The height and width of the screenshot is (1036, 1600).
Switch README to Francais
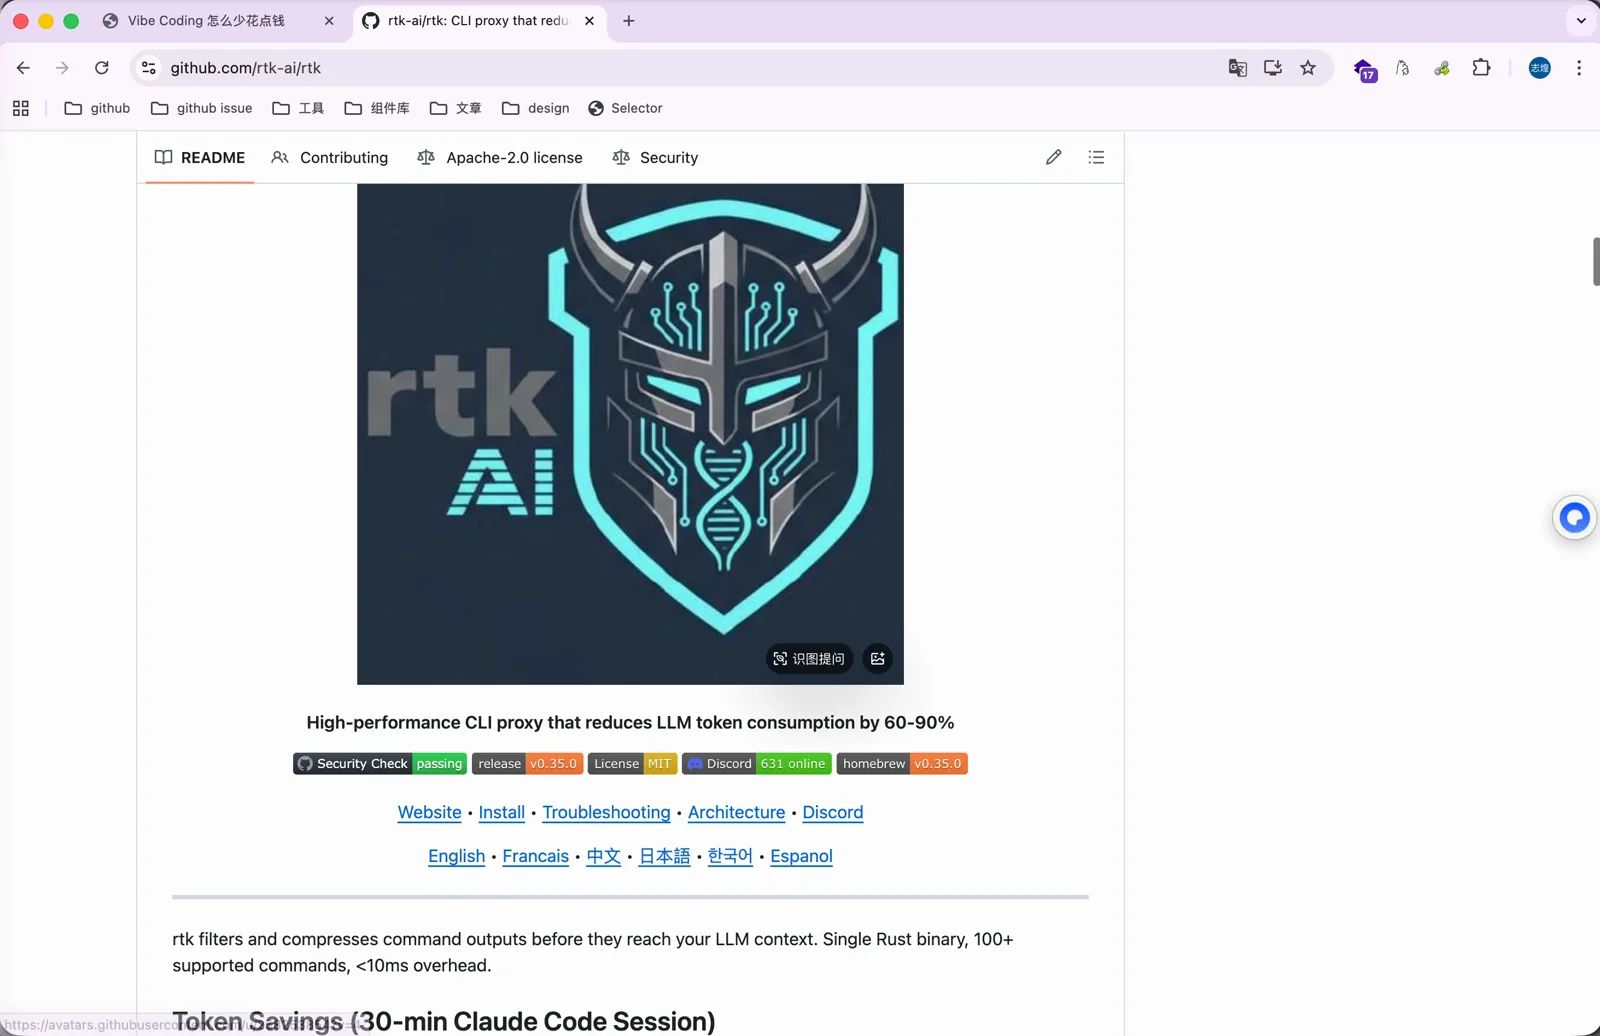point(535,856)
